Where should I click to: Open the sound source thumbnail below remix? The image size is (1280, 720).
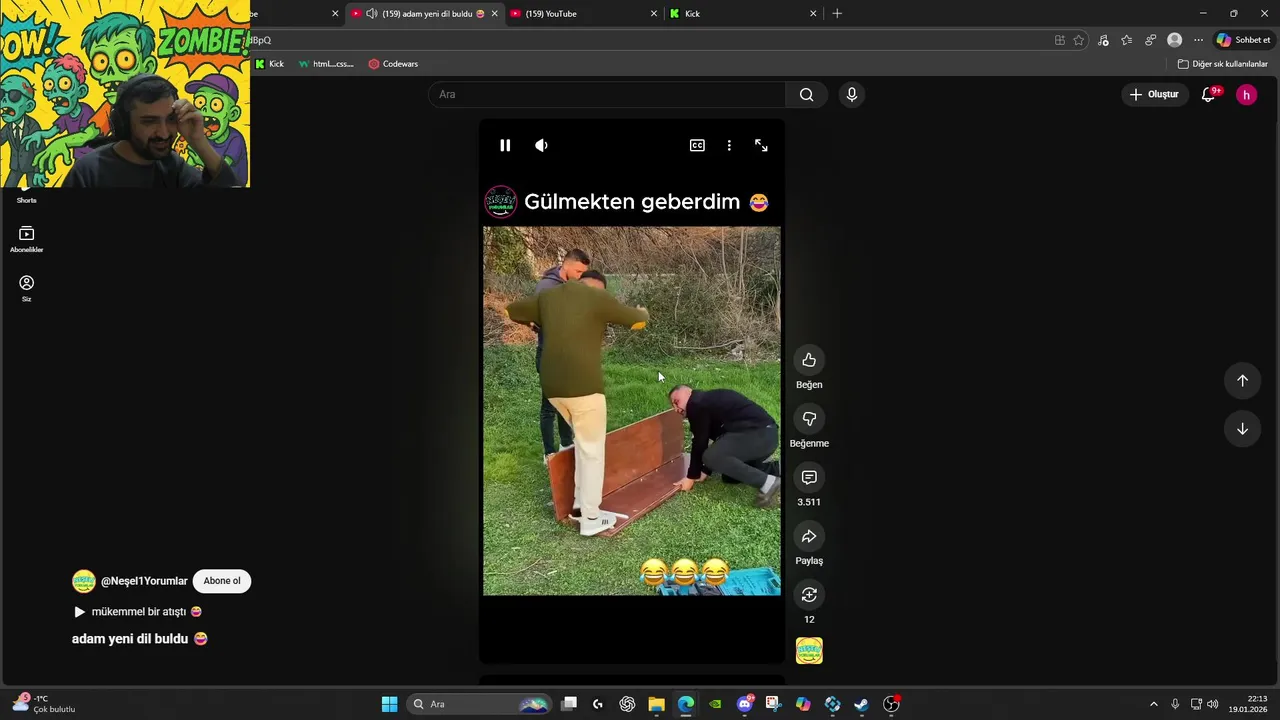(x=809, y=651)
